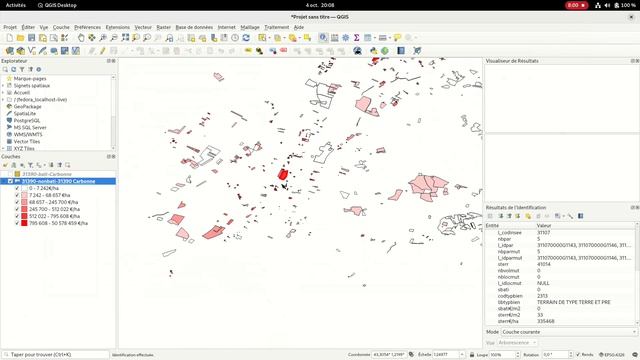Uncheck the 68 657 - 245 700 €/ha class
This screenshot has width=640, height=360.
(x=17, y=202)
